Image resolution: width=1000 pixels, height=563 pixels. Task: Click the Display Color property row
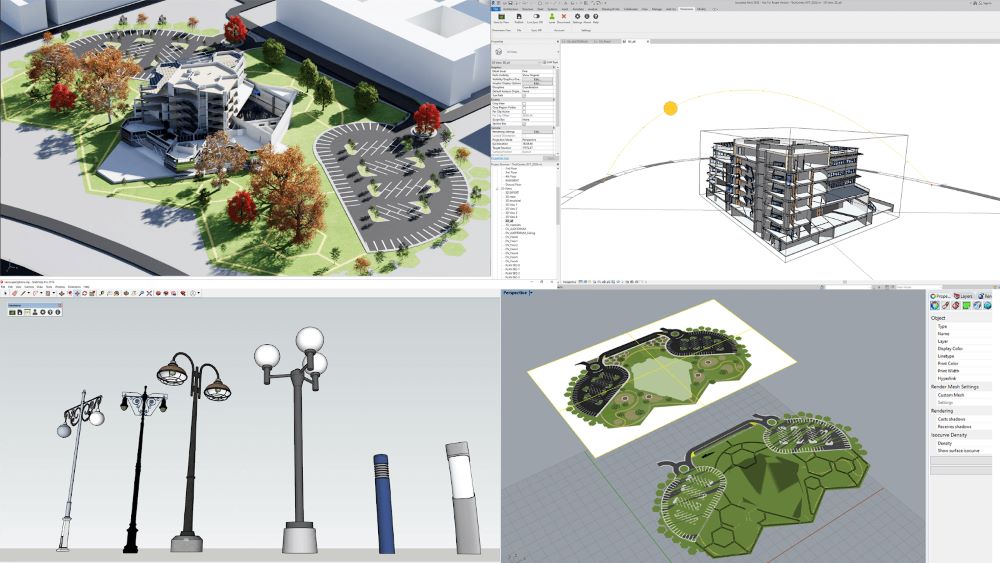pos(951,349)
